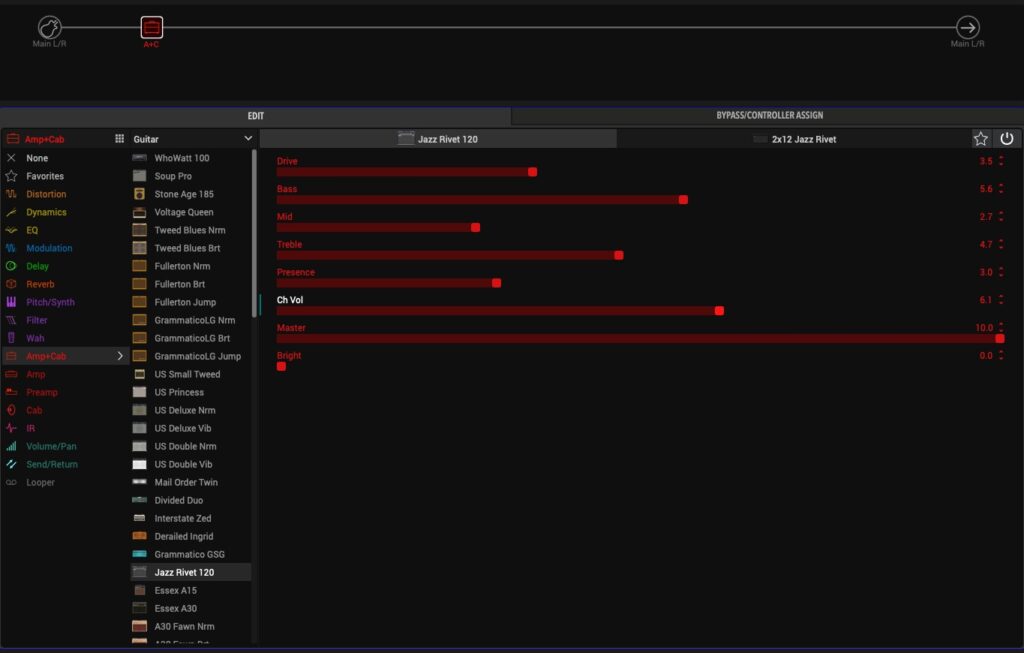Screen dimensions: 1024x653
Task: Click the grid view icon beside Guitar
Action: pos(119,139)
